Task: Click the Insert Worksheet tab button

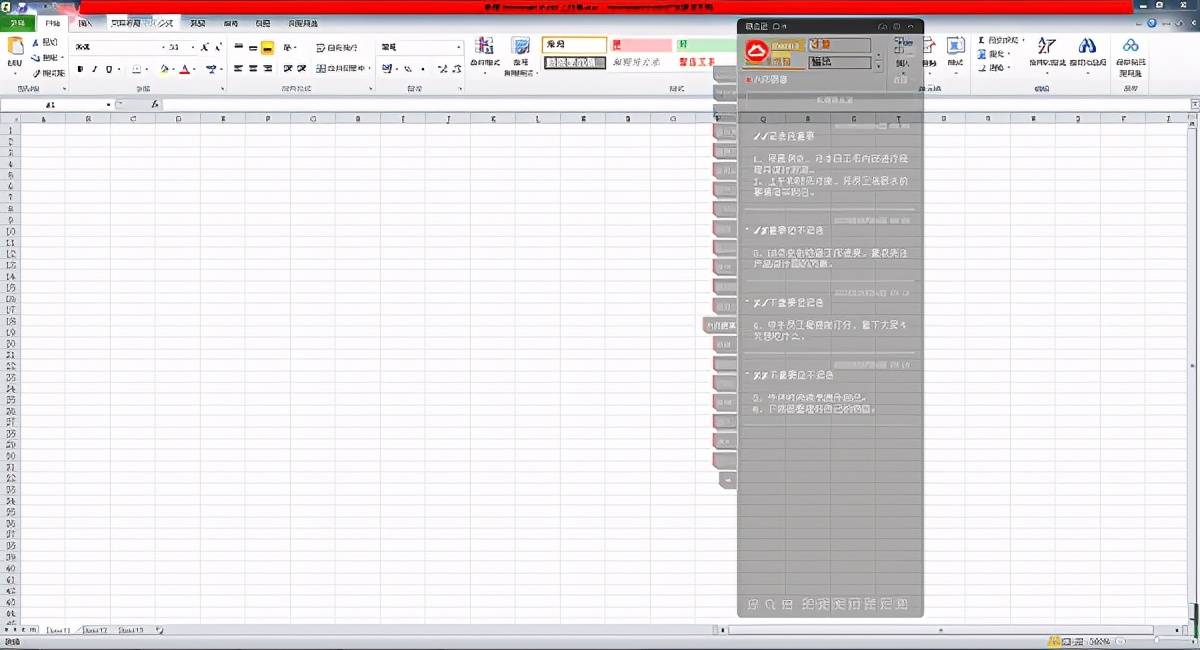Action: tap(159, 630)
